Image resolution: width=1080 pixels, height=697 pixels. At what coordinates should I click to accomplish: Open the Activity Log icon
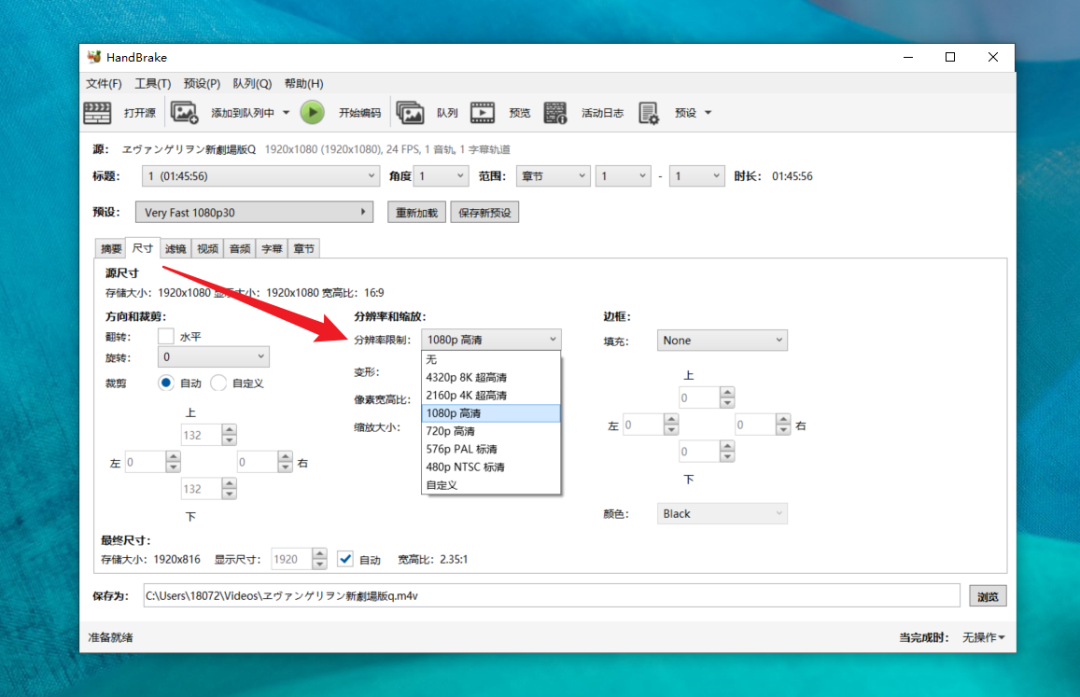coord(555,113)
